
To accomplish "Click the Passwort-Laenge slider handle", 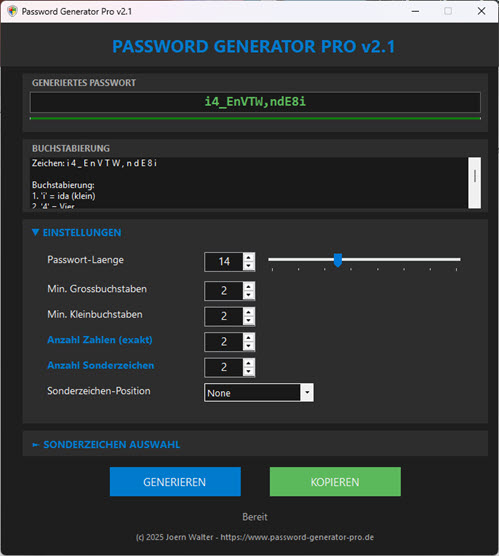I will (x=338, y=260).
